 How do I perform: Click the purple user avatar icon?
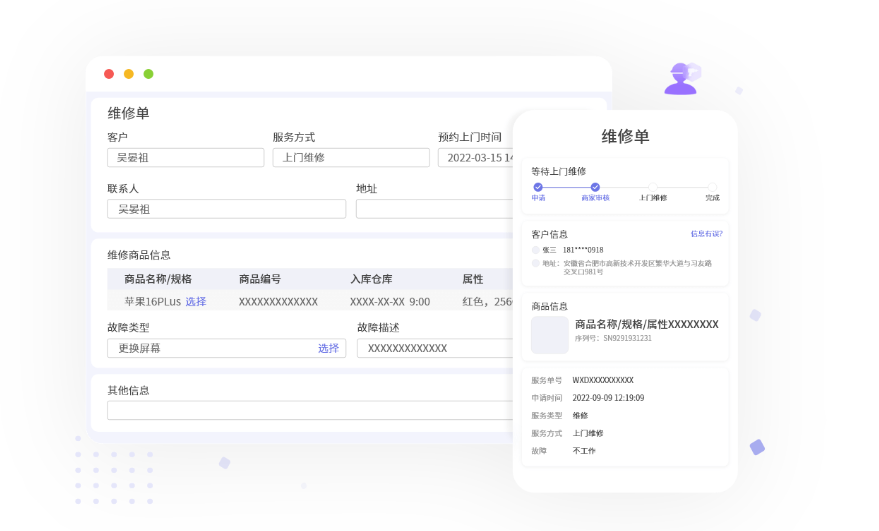tap(681, 78)
